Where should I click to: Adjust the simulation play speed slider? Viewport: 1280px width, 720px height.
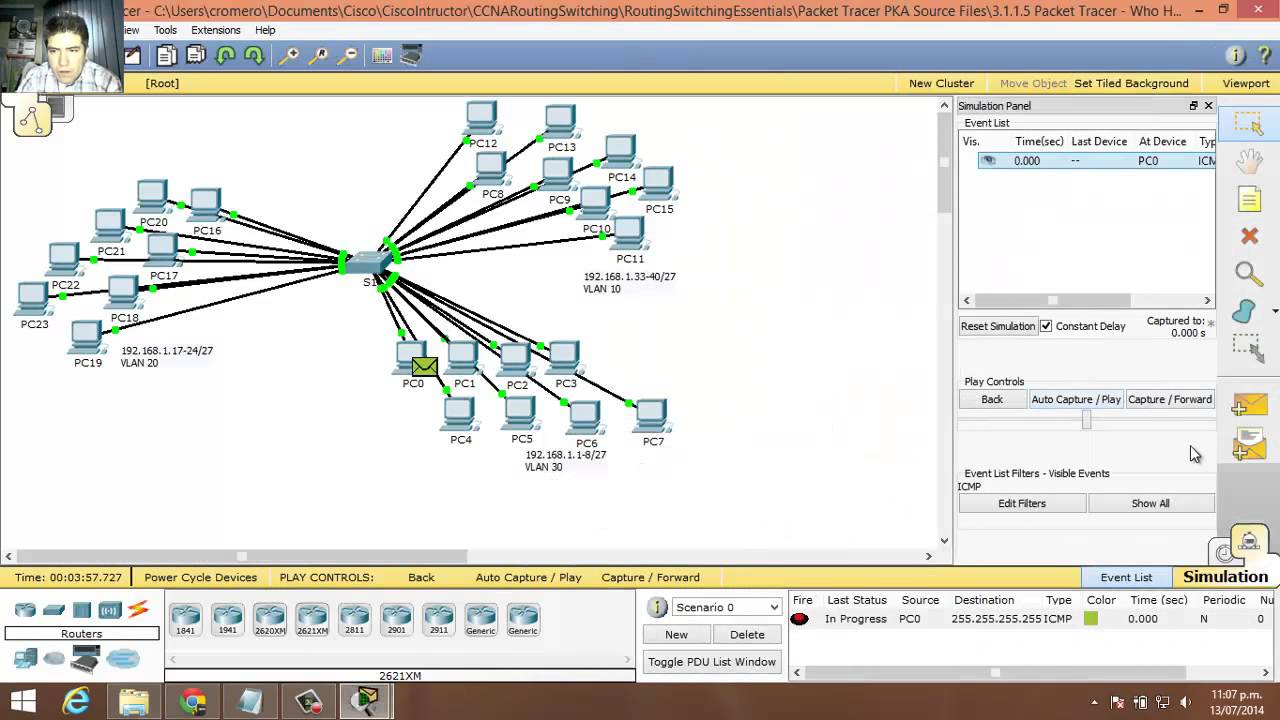[x=1087, y=421]
